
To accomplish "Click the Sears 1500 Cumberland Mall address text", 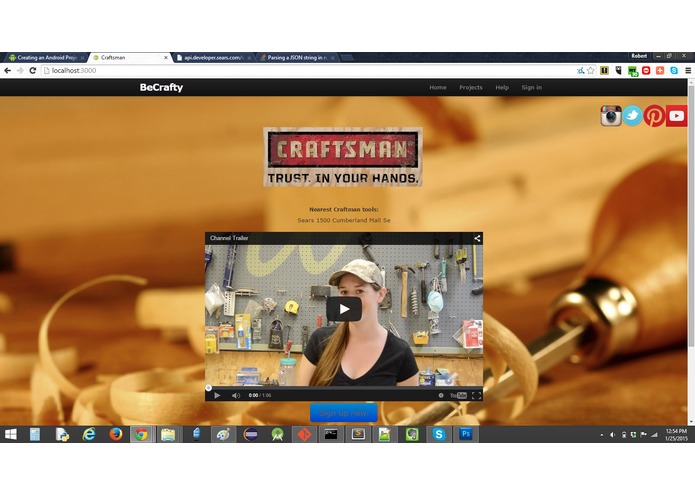I will tap(344, 220).
